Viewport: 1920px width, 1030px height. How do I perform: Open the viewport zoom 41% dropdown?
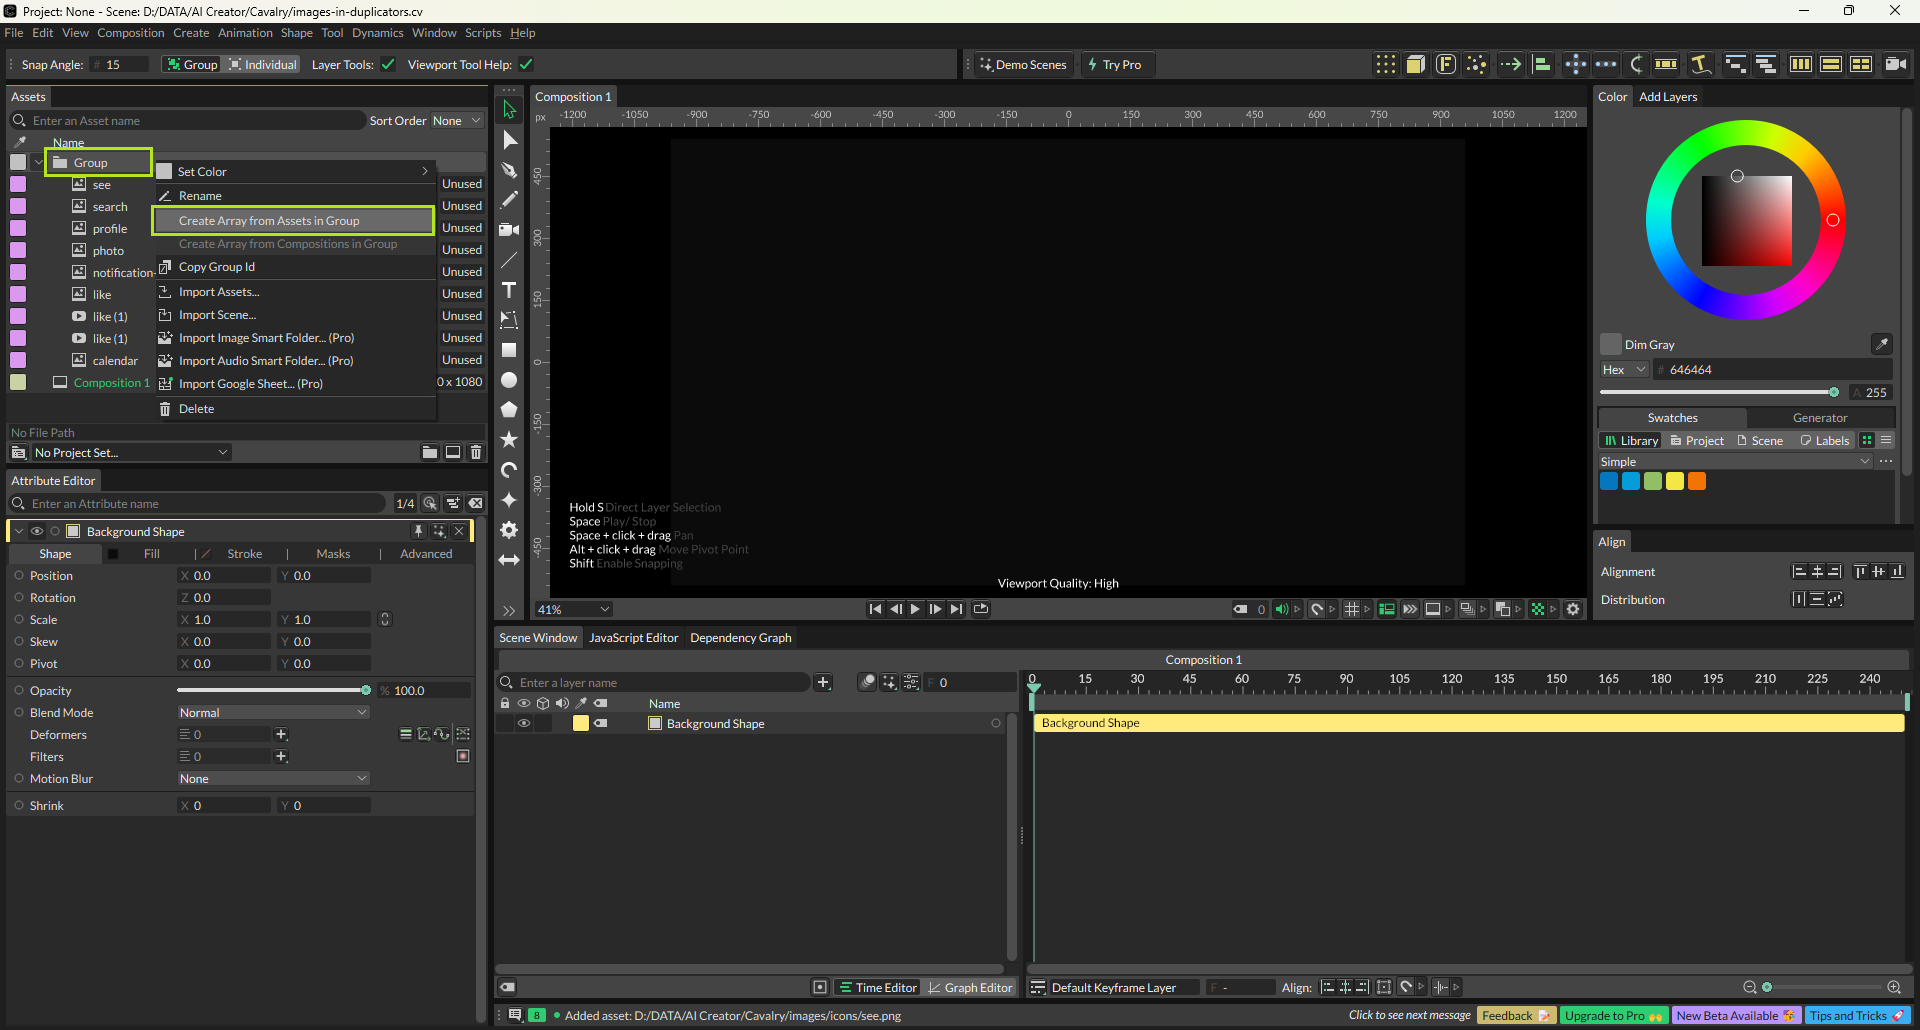pos(574,609)
